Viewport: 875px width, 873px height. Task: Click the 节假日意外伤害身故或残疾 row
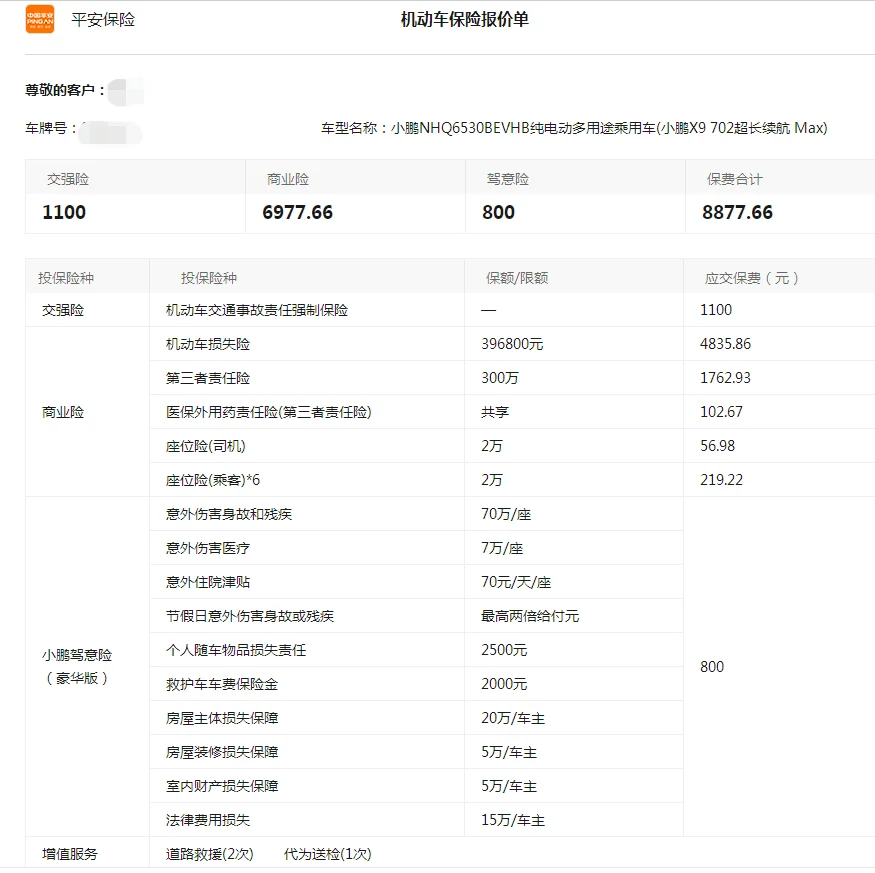[x=249, y=616]
